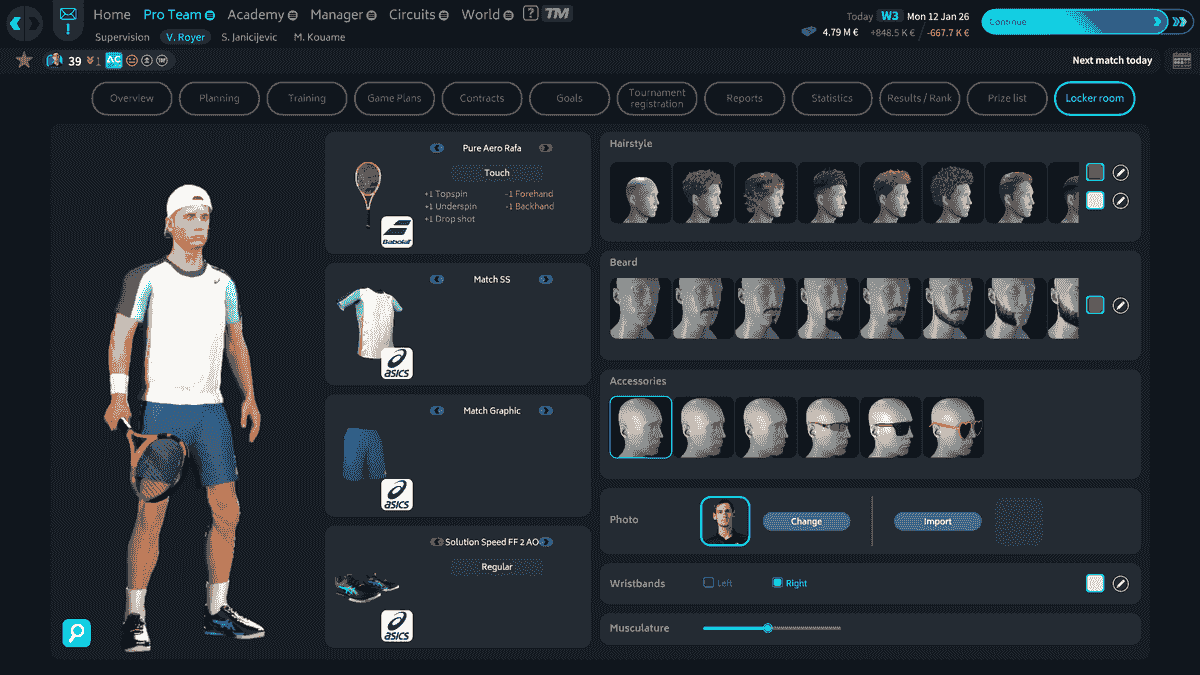1200x675 pixels.
Task: Click the Asics logo under the shirt
Action: coord(397,364)
